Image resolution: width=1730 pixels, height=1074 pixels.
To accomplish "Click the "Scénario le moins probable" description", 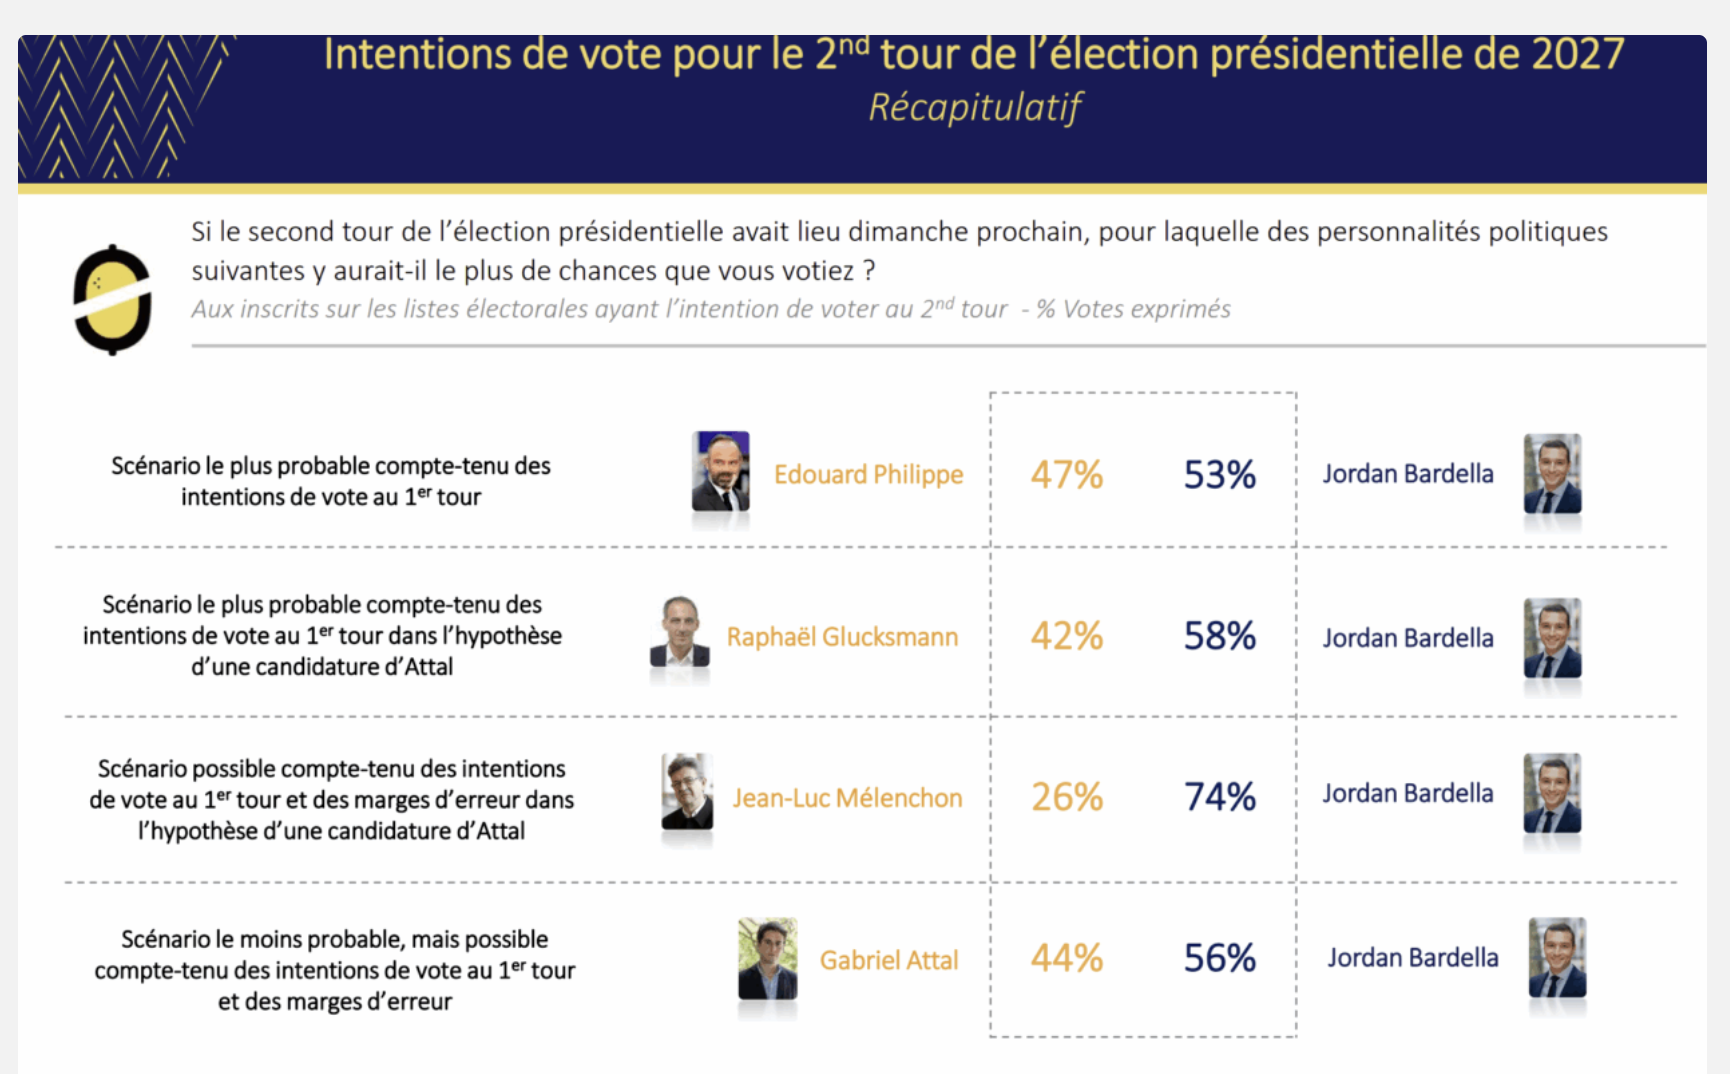I will [x=335, y=970].
